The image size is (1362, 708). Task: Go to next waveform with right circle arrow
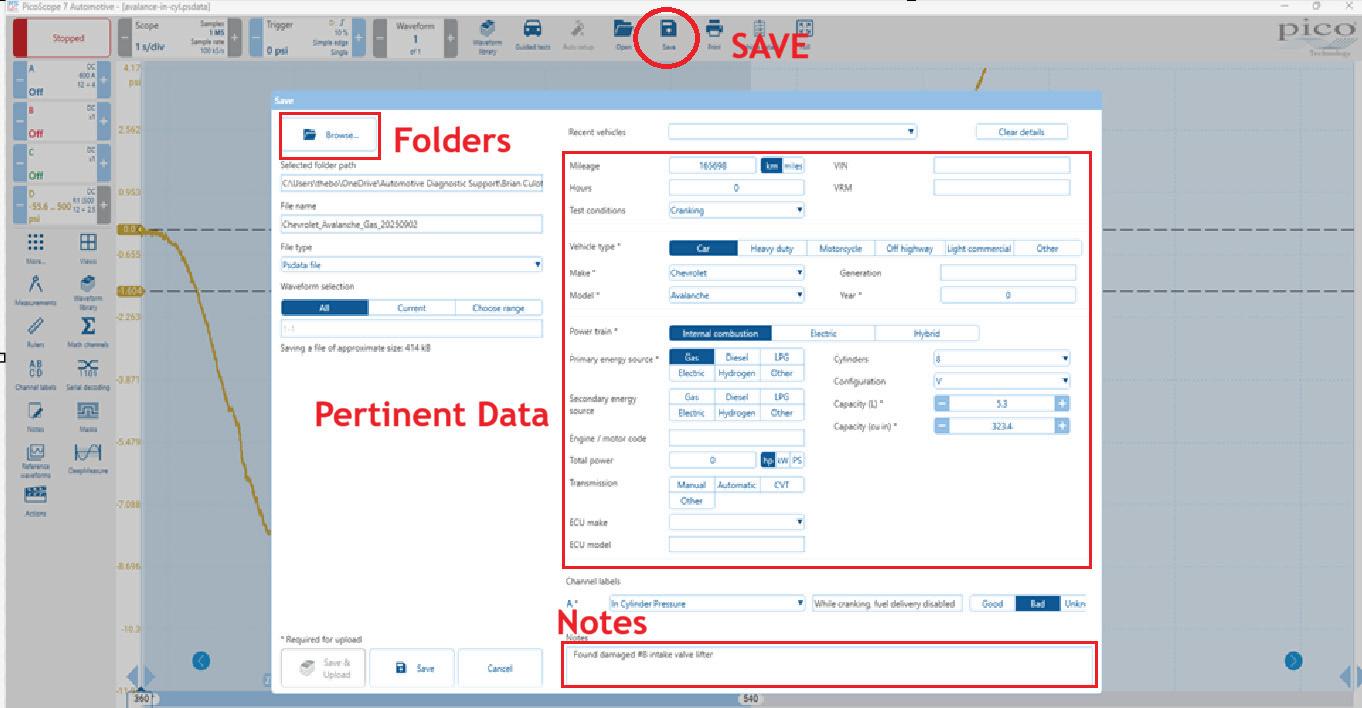[x=1293, y=660]
